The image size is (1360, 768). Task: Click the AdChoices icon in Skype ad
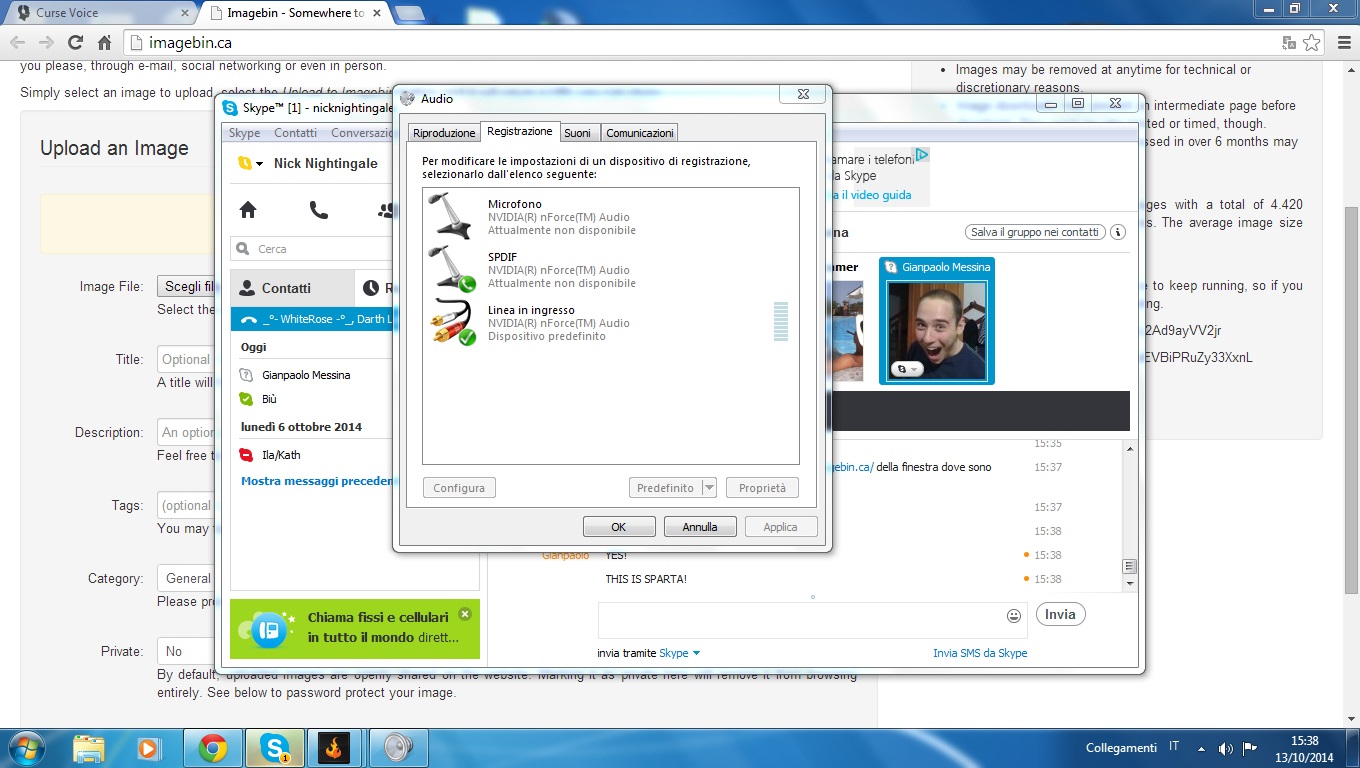click(x=922, y=155)
